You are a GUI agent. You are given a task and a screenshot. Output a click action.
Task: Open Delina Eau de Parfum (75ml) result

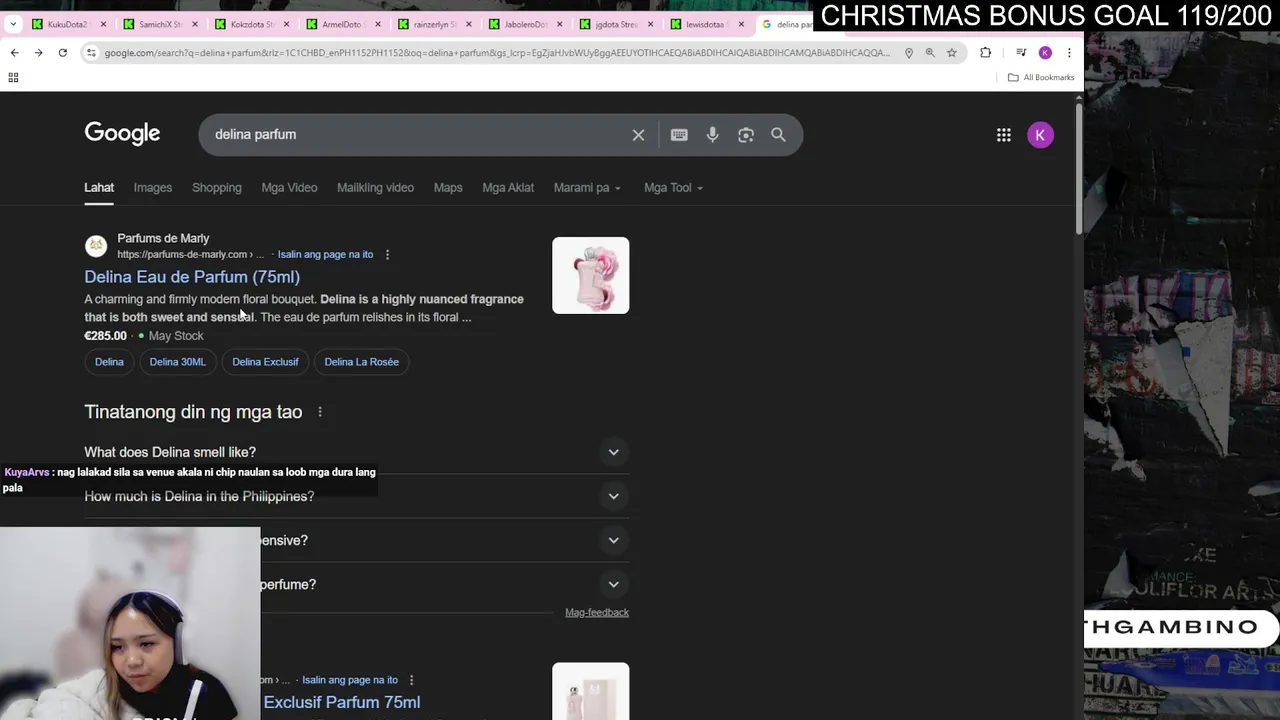click(192, 277)
